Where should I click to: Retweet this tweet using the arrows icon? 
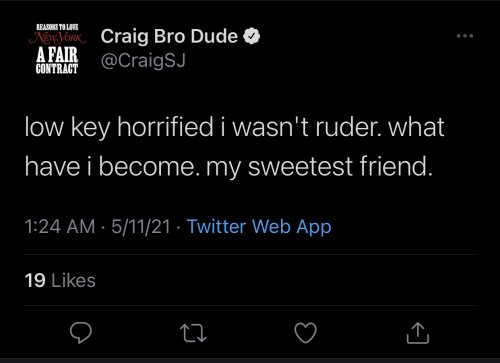tap(193, 334)
